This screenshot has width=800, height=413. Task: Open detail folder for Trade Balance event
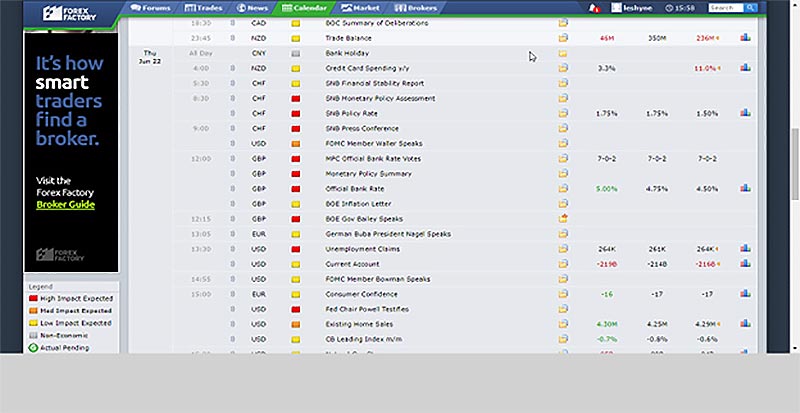pyautogui.click(x=563, y=37)
